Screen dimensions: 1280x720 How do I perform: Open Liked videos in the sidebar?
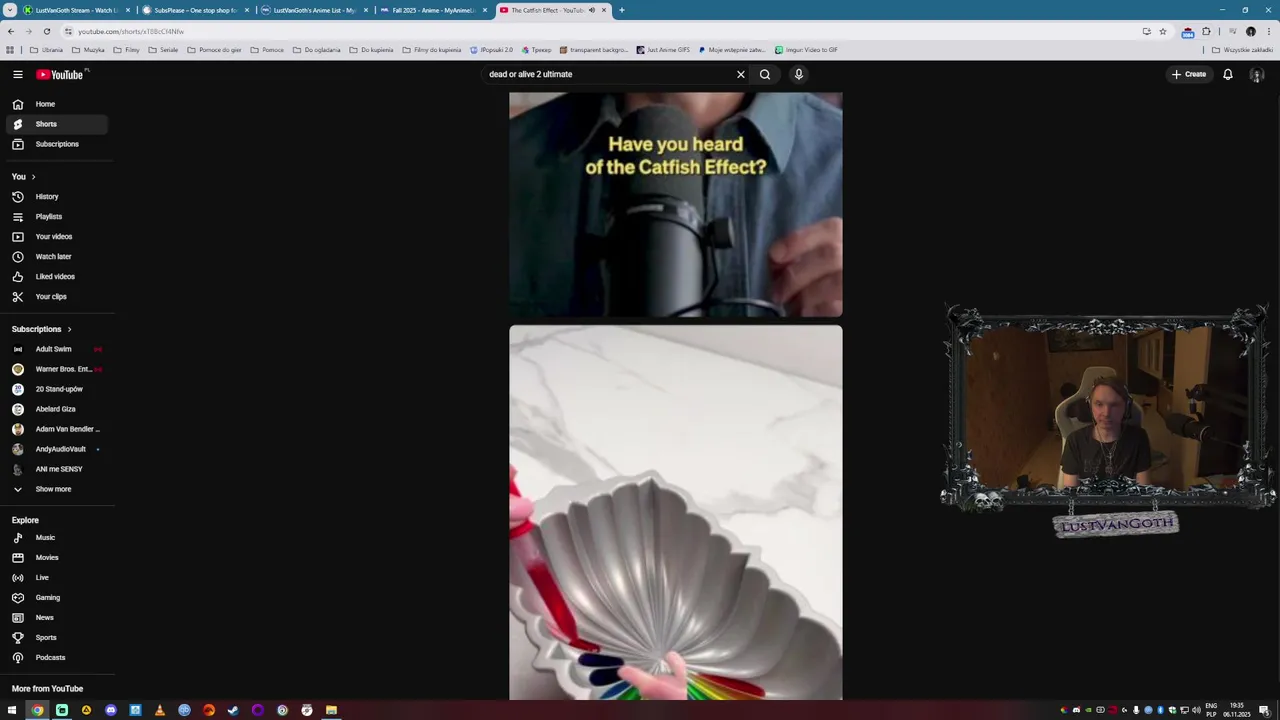(x=57, y=277)
